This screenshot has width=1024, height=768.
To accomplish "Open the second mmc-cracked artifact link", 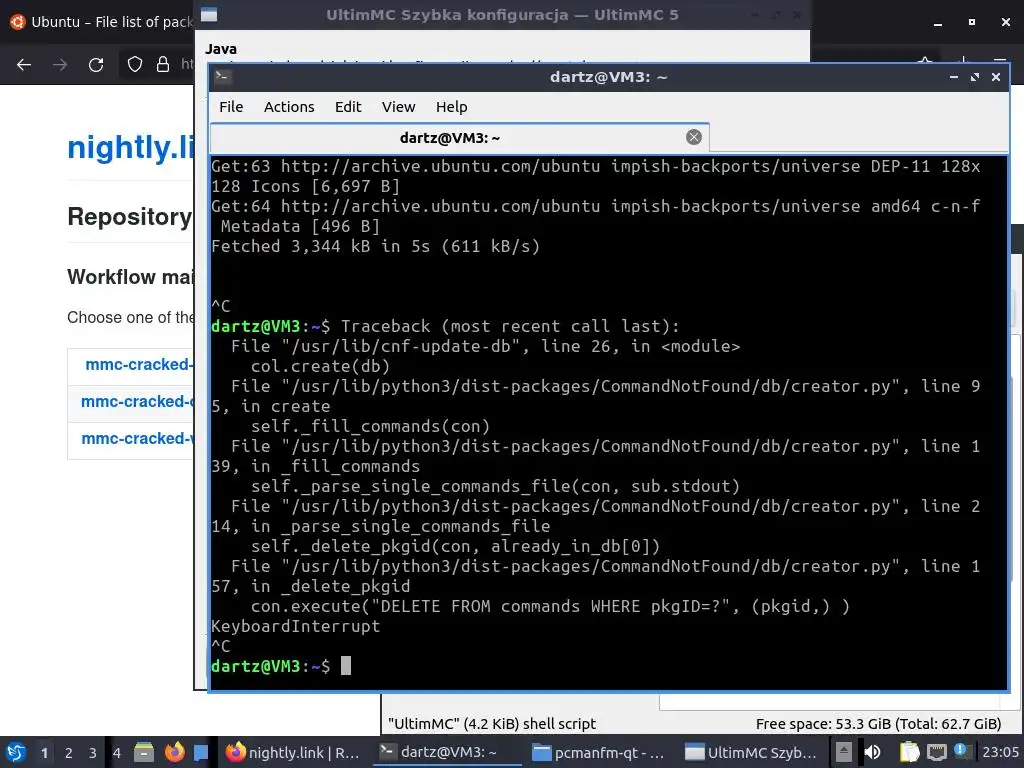I will pyautogui.click(x=137, y=401).
